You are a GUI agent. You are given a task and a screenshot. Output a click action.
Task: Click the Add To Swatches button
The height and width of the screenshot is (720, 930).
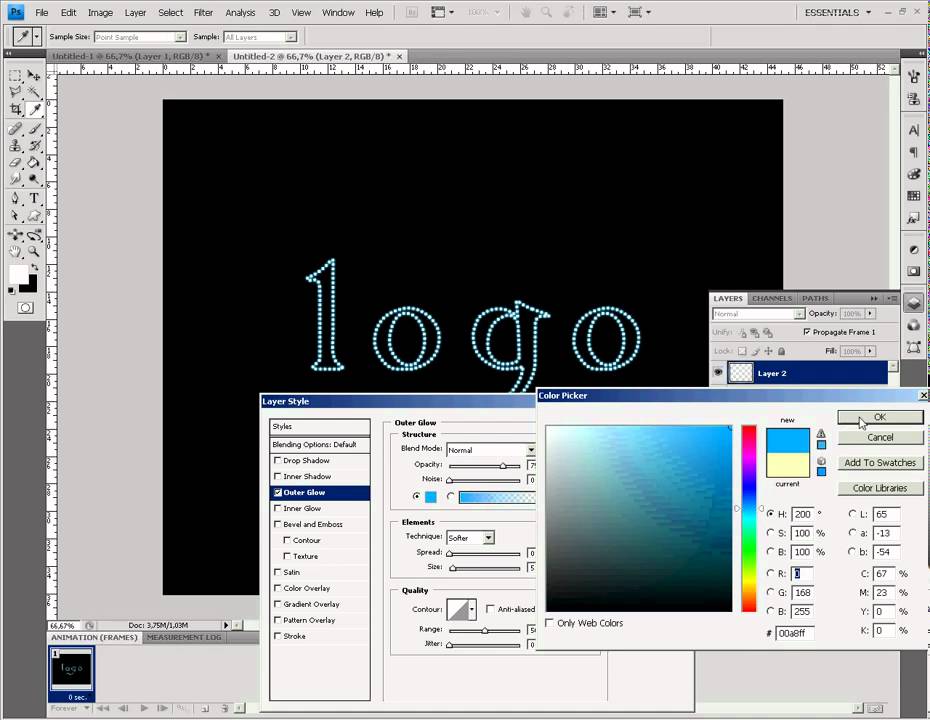(x=880, y=463)
